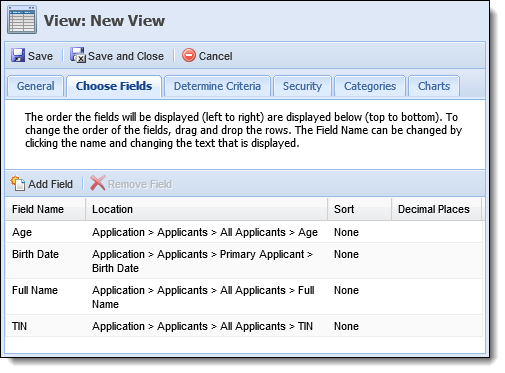Click the Field Name column header

point(45,209)
